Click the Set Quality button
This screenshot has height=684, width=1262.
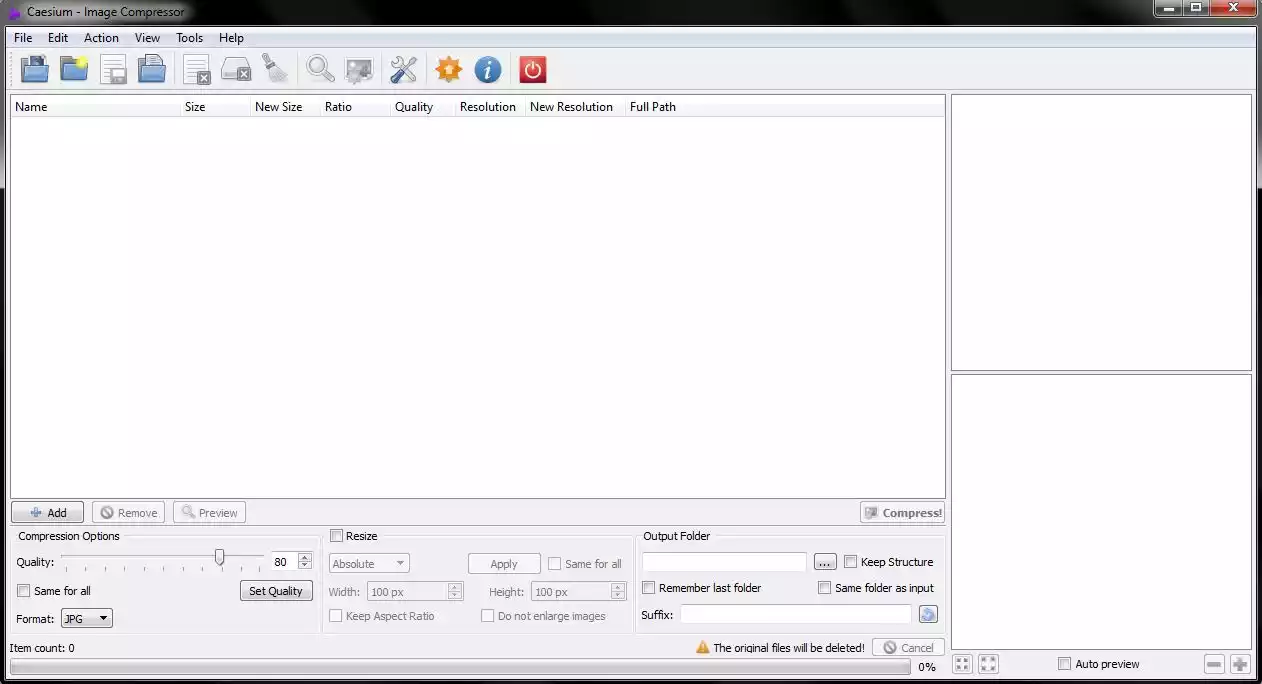(x=276, y=591)
